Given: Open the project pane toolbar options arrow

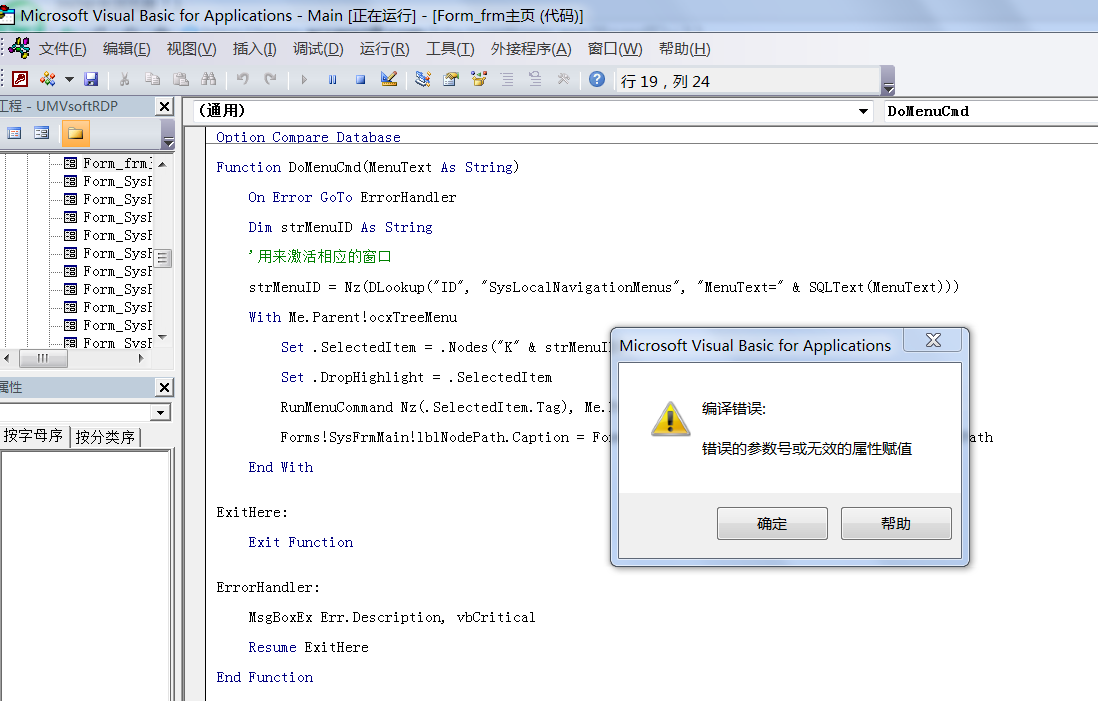Looking at the screenshot, I should click(168, 134).
